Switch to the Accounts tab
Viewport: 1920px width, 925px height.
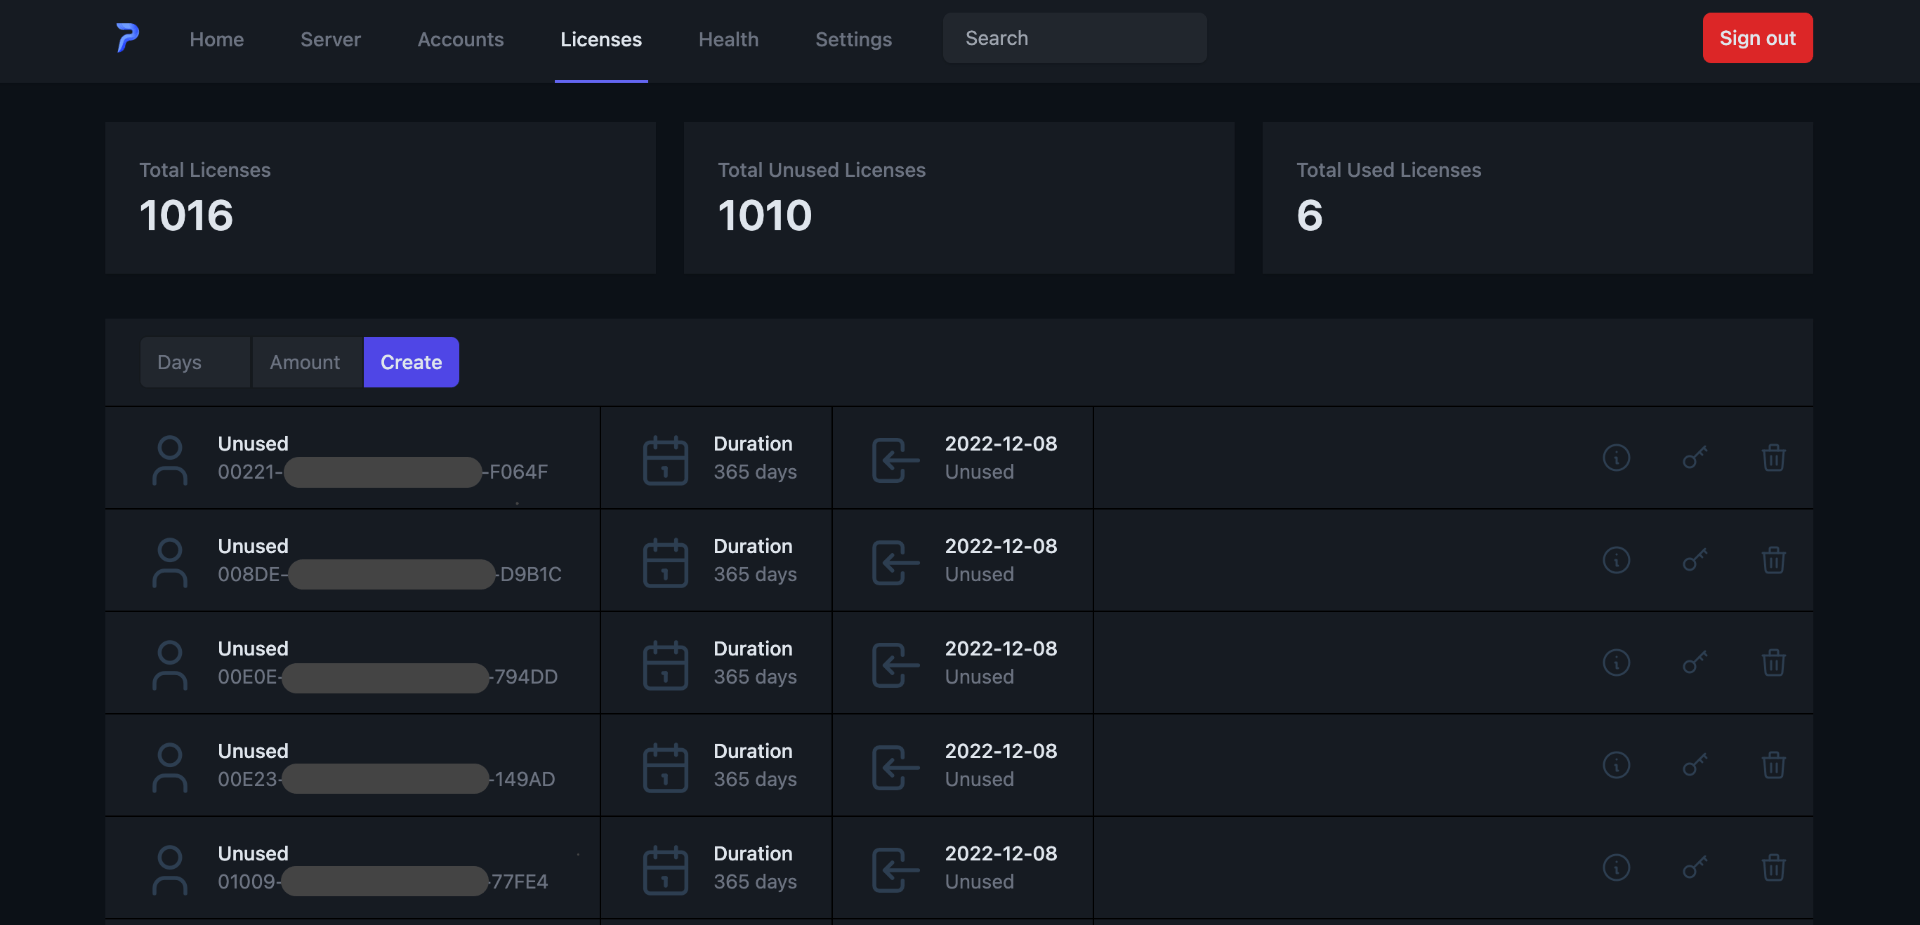(460, 39)
